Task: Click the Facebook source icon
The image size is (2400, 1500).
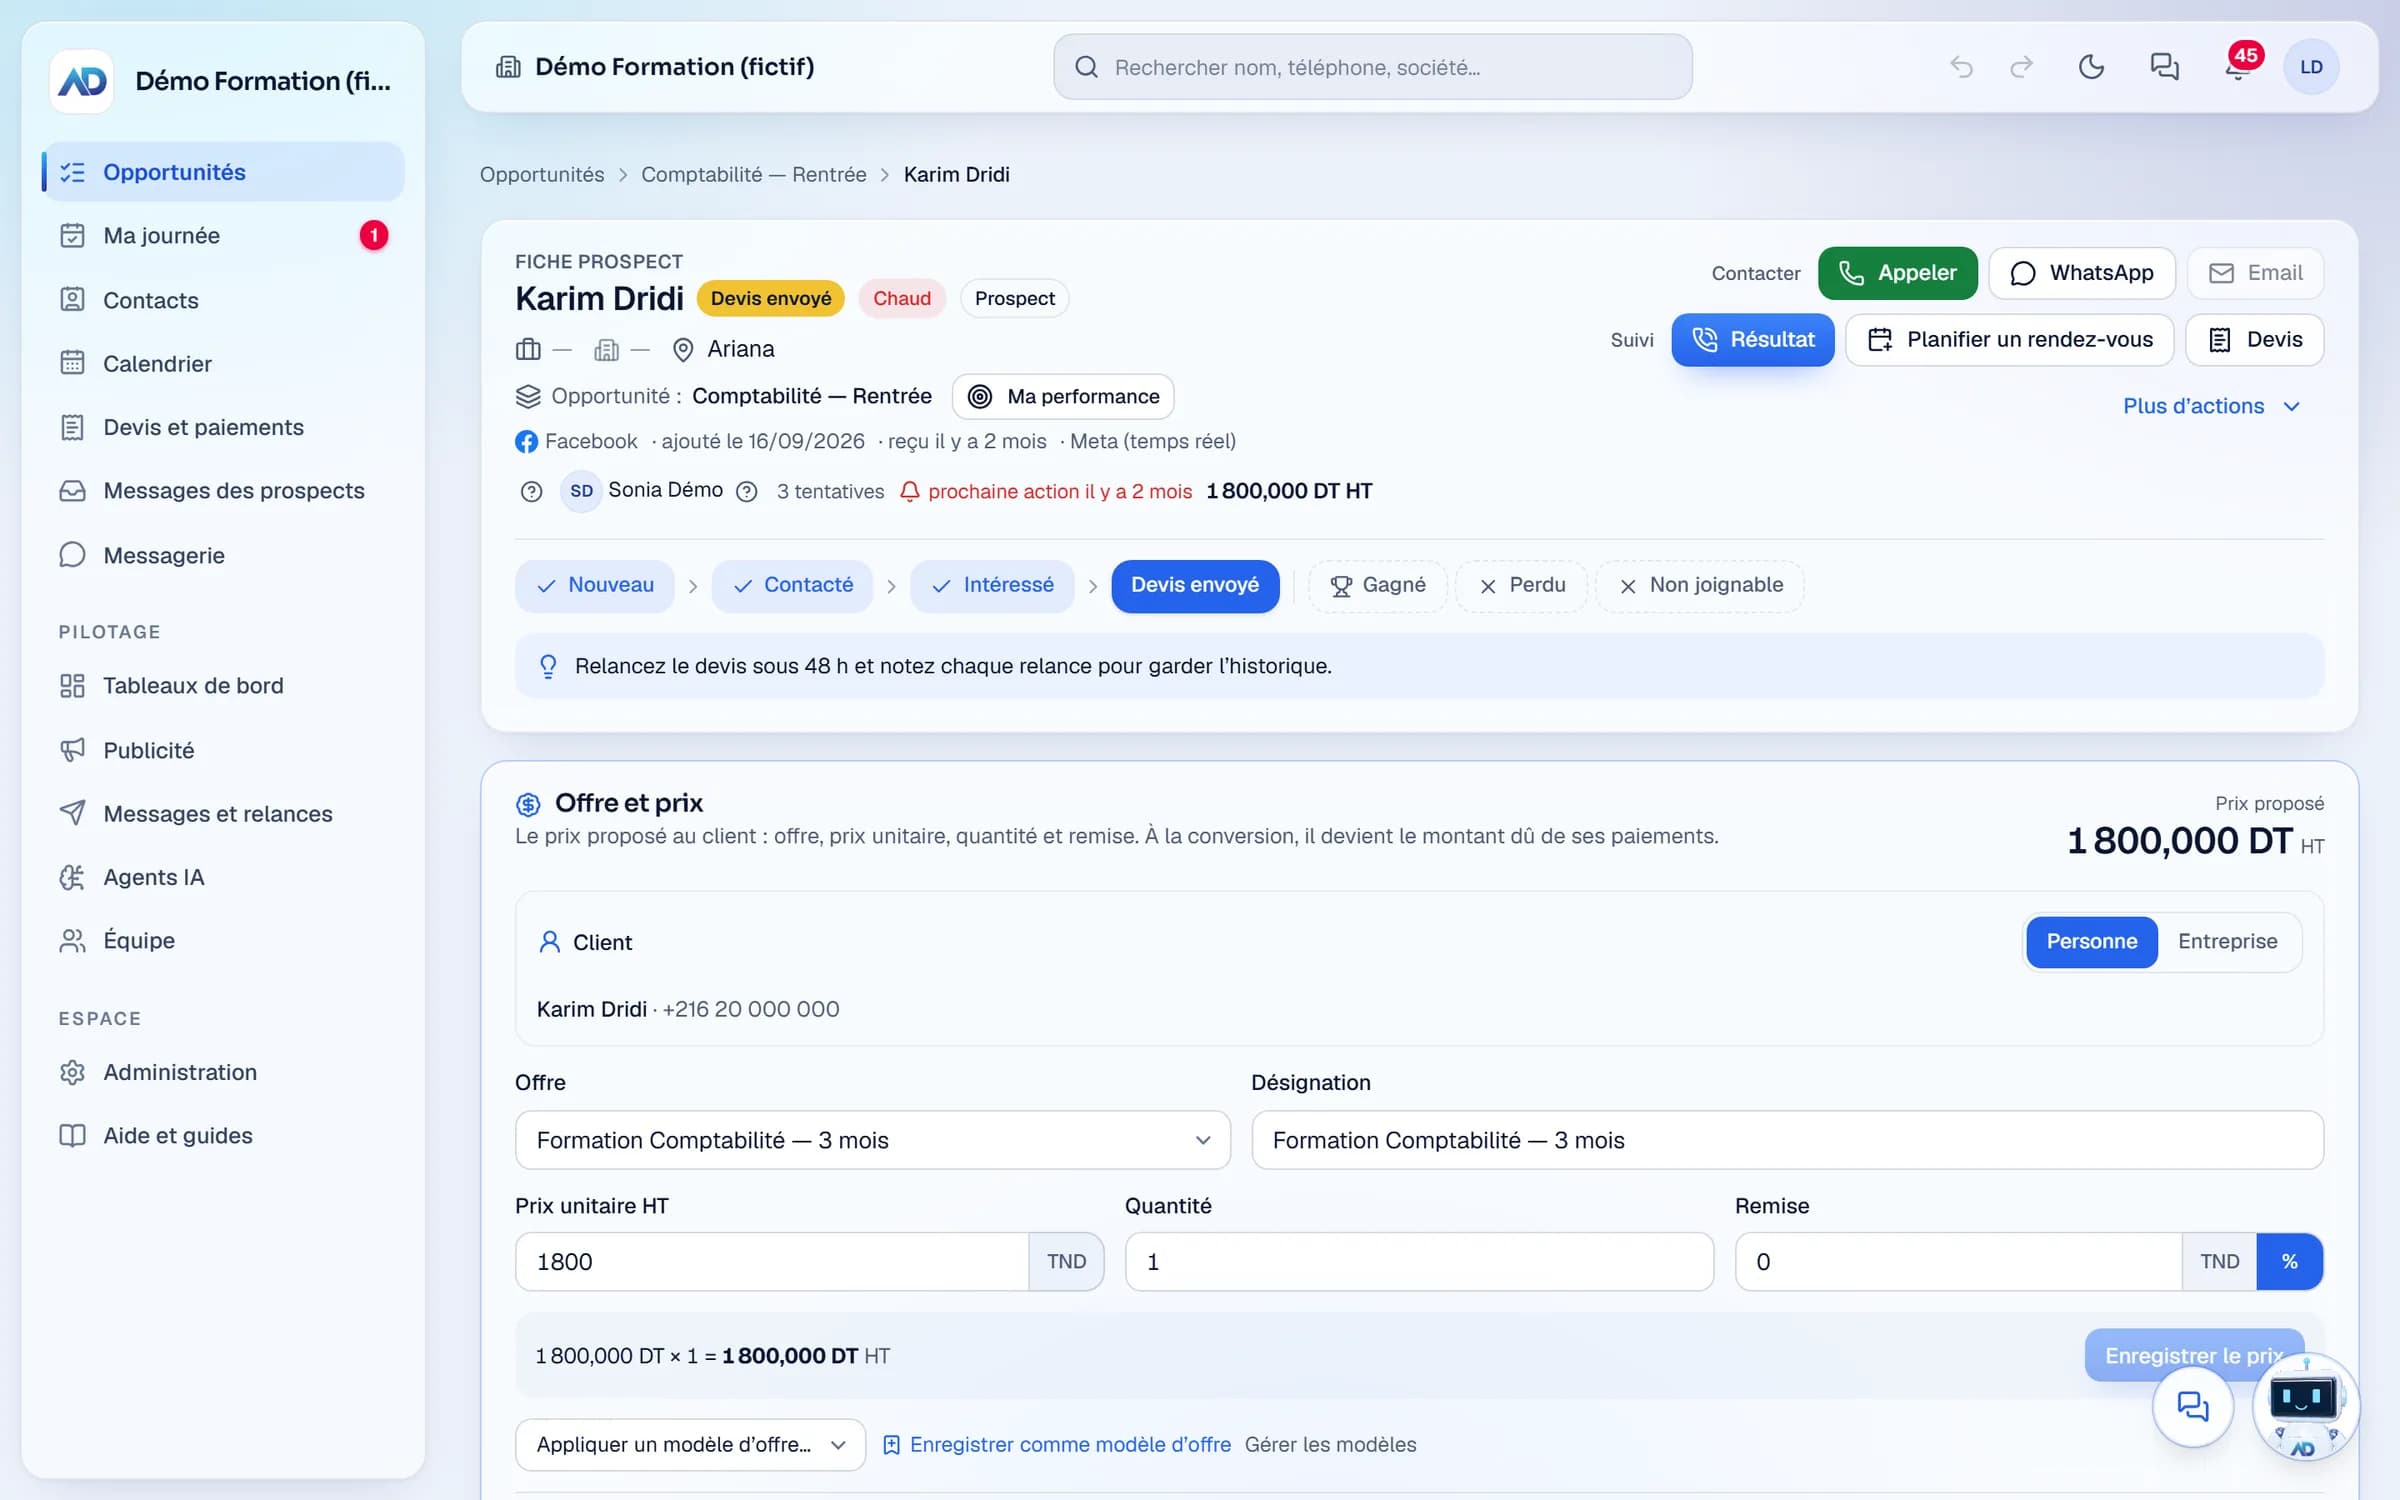Action: 526,441
